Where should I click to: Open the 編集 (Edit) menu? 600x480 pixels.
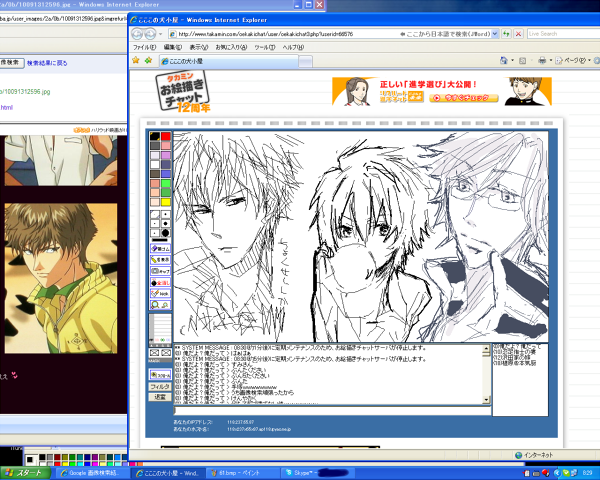coord(173,47)
